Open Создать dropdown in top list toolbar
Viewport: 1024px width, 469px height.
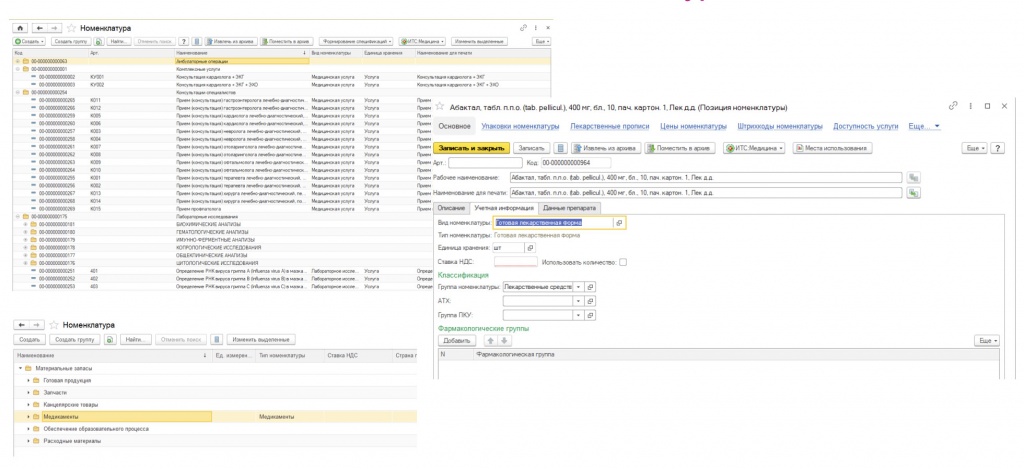pyautogui.click(x=29, y=41)
